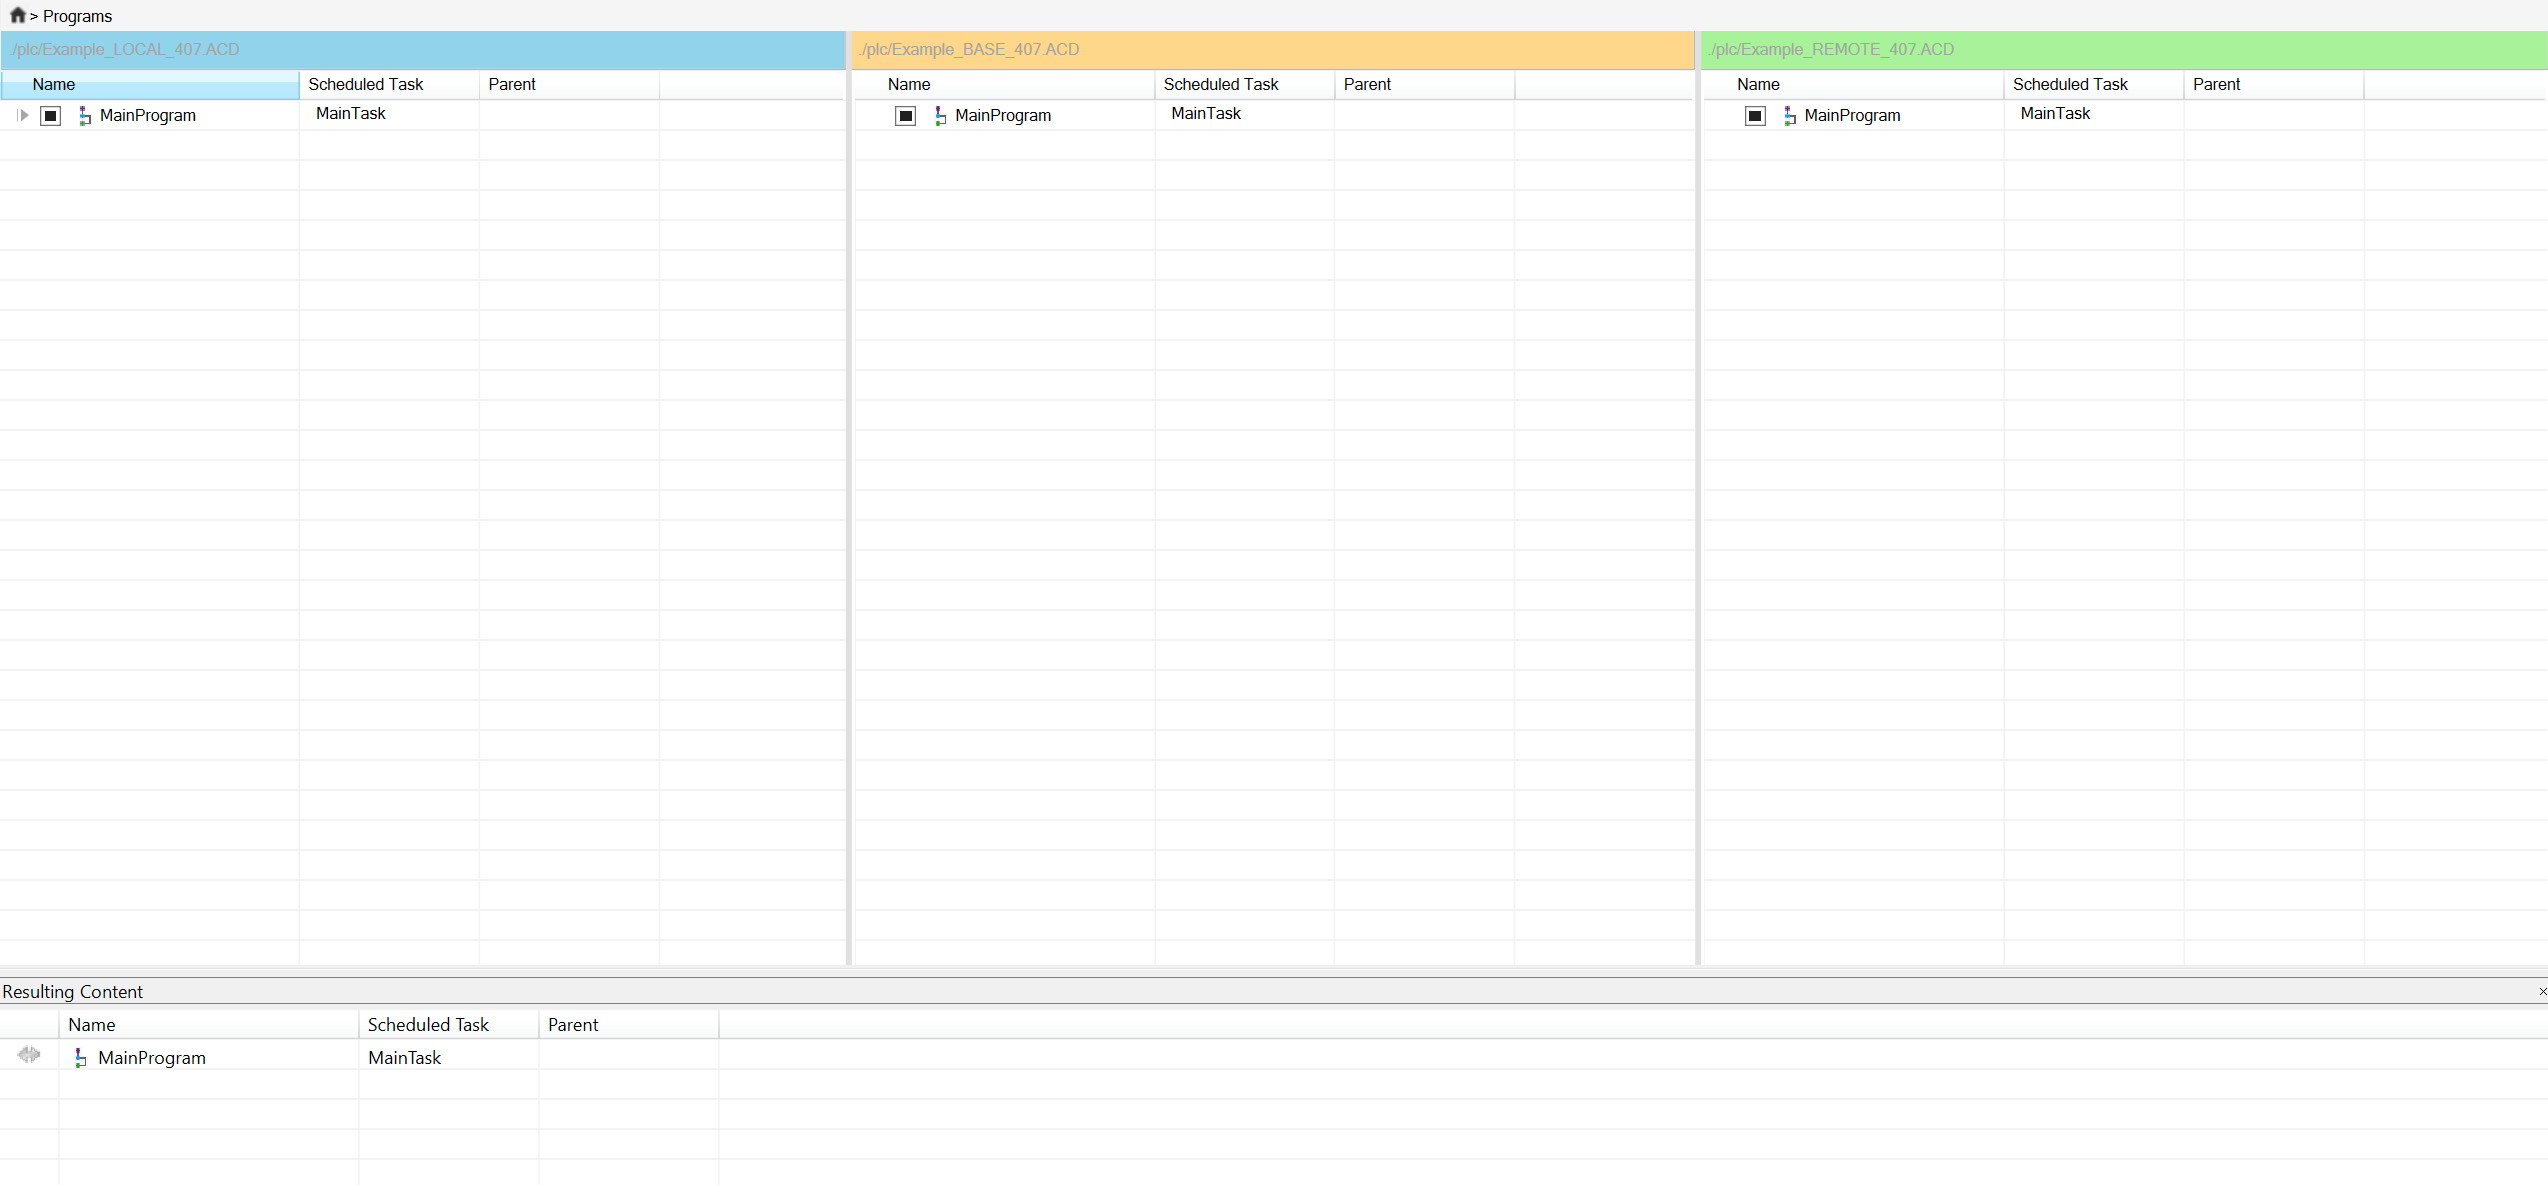Open the Programs breadcrumb entry
The height and width of the screenshot is (1185, 2548).
coord(78,16)
